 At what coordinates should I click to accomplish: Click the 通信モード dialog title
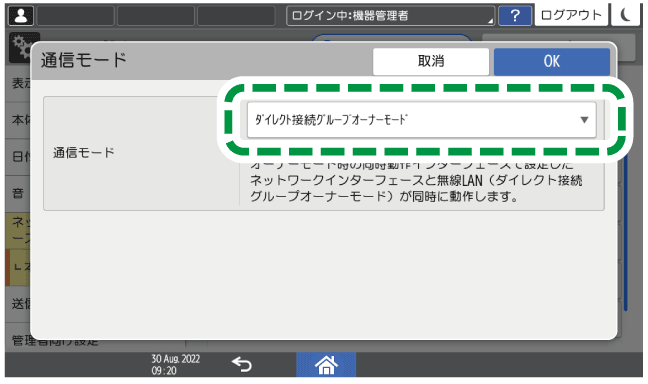(x=84, y=60)
